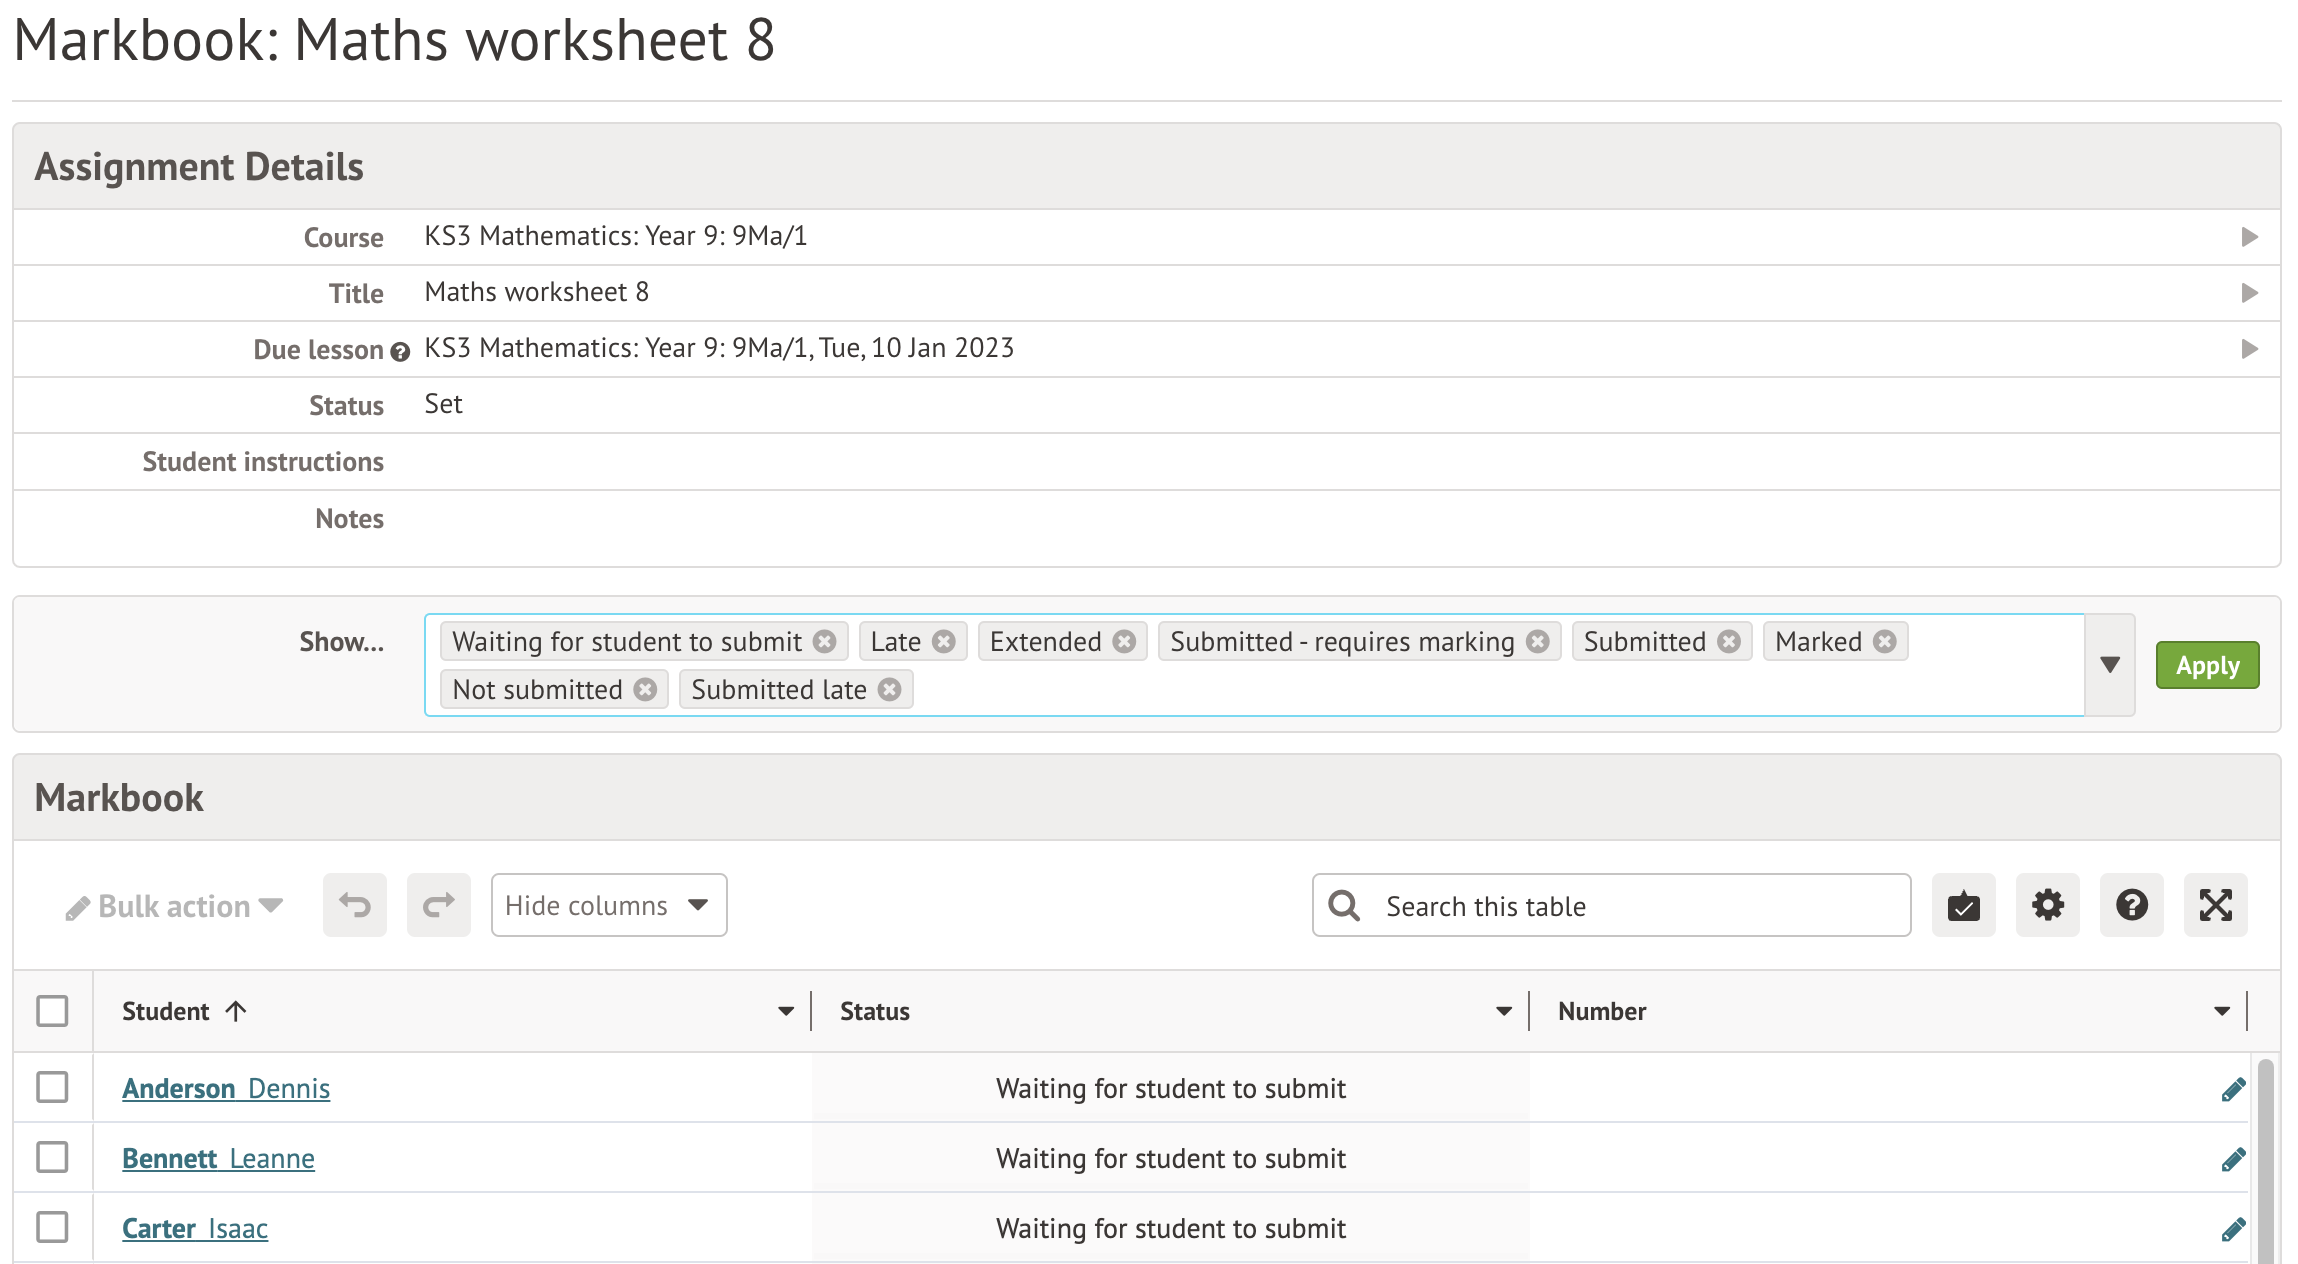Expand the Course details arrow
2298x1264 pixels.
[2249, 237]
